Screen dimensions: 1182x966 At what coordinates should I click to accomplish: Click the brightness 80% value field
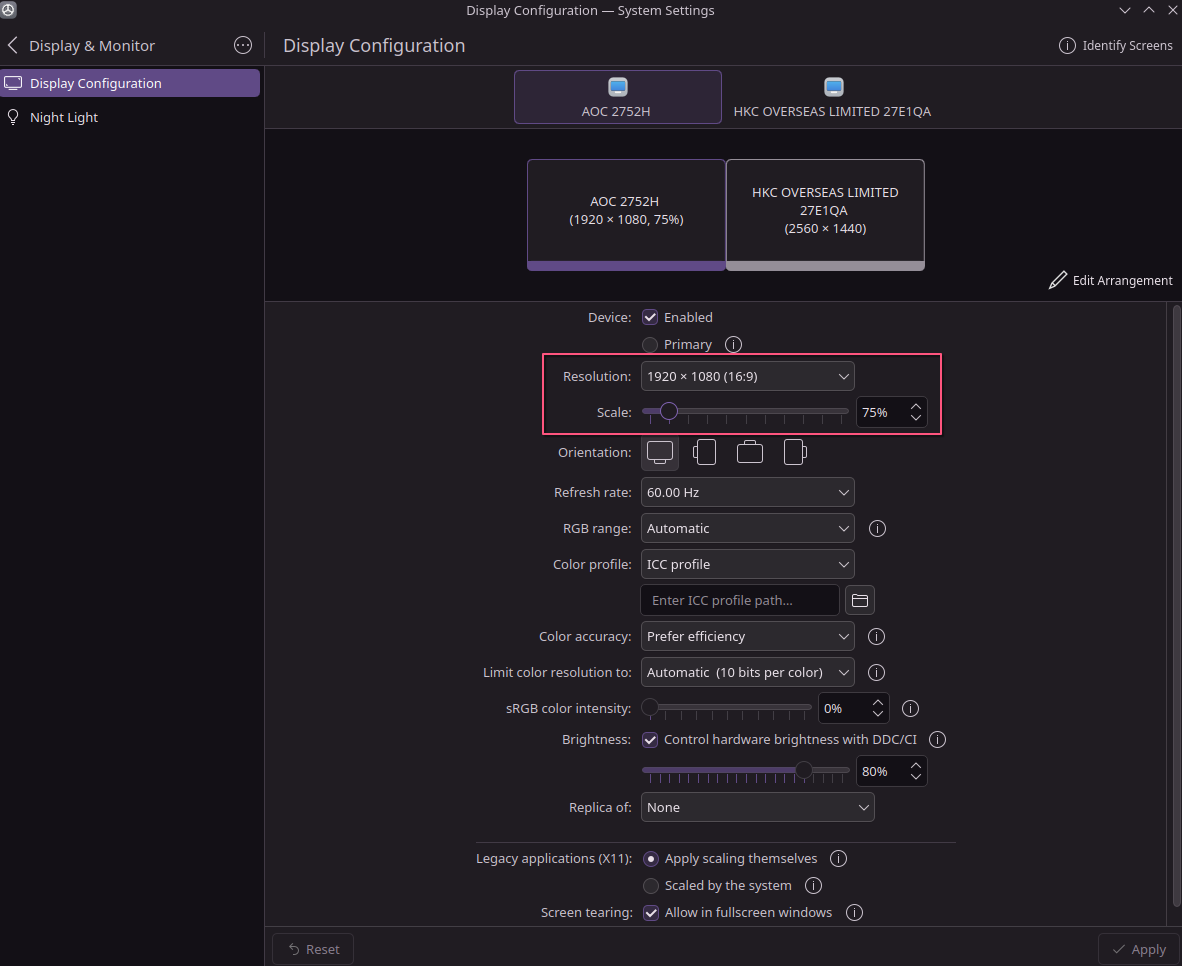pos(881,771)
